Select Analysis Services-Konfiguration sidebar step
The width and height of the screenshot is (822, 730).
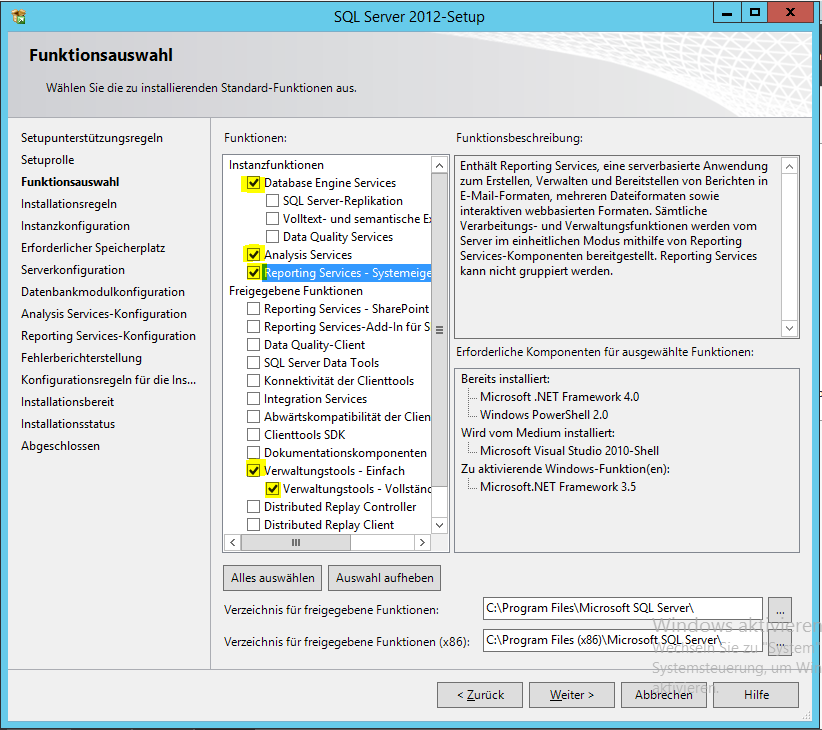pos(104,314)
